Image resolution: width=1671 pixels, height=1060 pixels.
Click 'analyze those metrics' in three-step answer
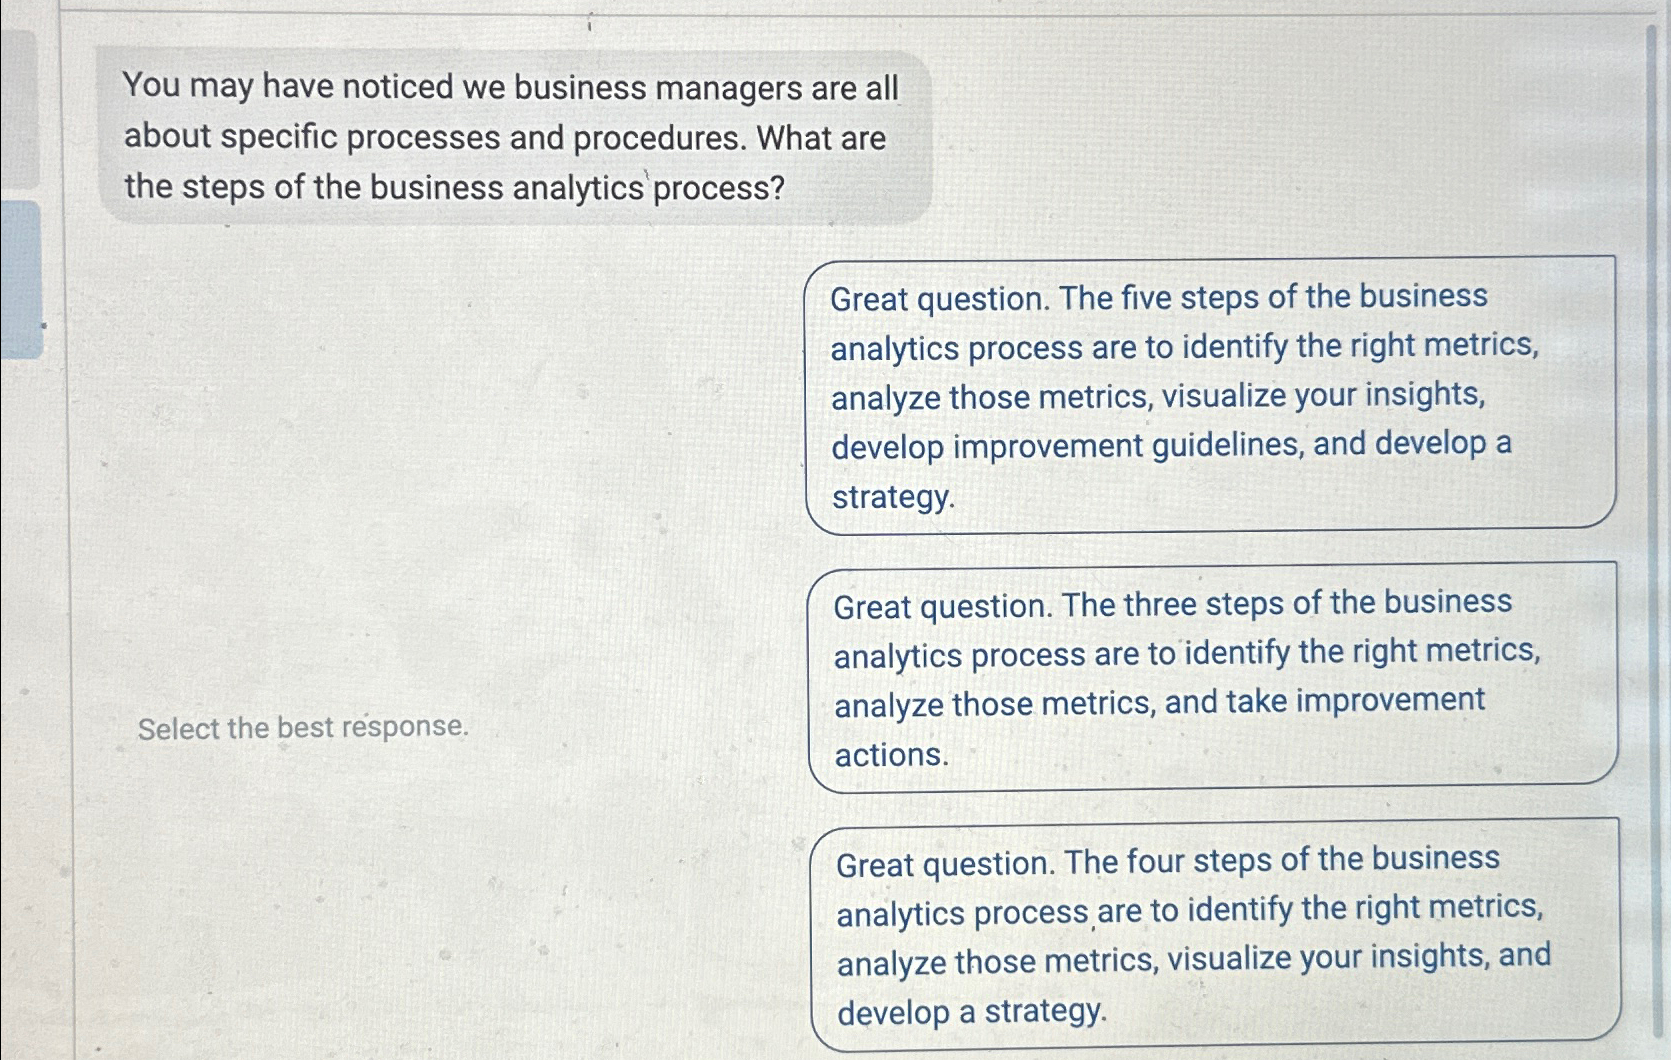(x=995, y=706)
